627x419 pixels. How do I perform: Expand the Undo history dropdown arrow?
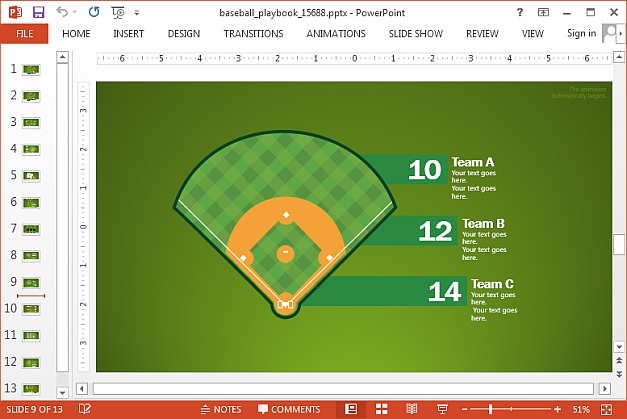(x=75, y=12)
